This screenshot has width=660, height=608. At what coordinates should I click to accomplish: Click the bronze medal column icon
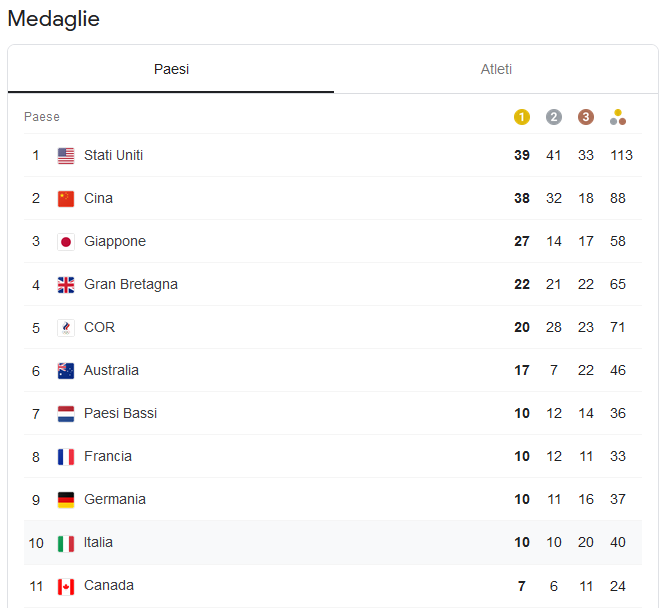585,117
